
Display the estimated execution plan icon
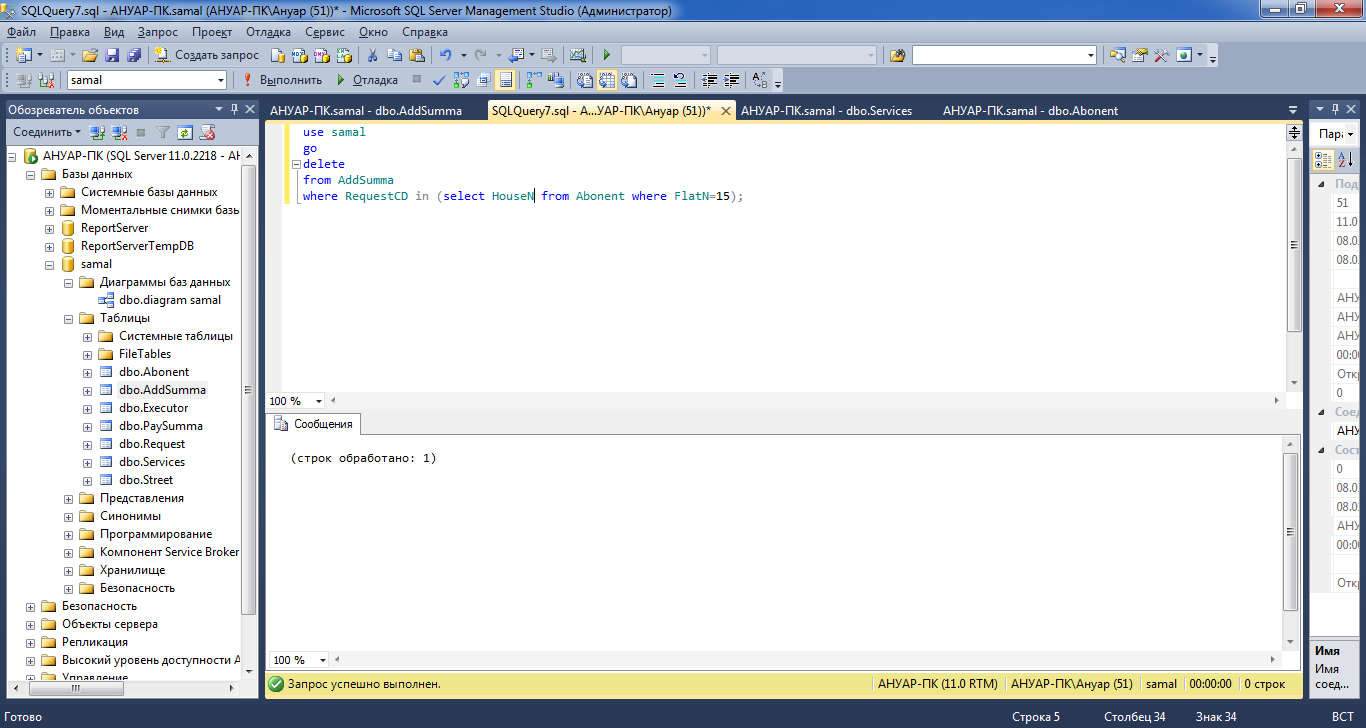click(461, 80)
